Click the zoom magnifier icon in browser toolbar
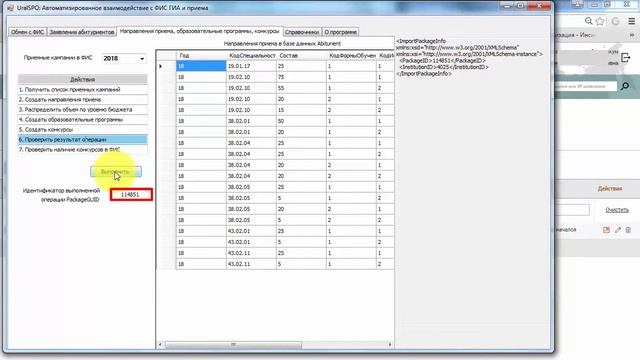This screenshot has height=360, width=640. click(x=588, y=21)
